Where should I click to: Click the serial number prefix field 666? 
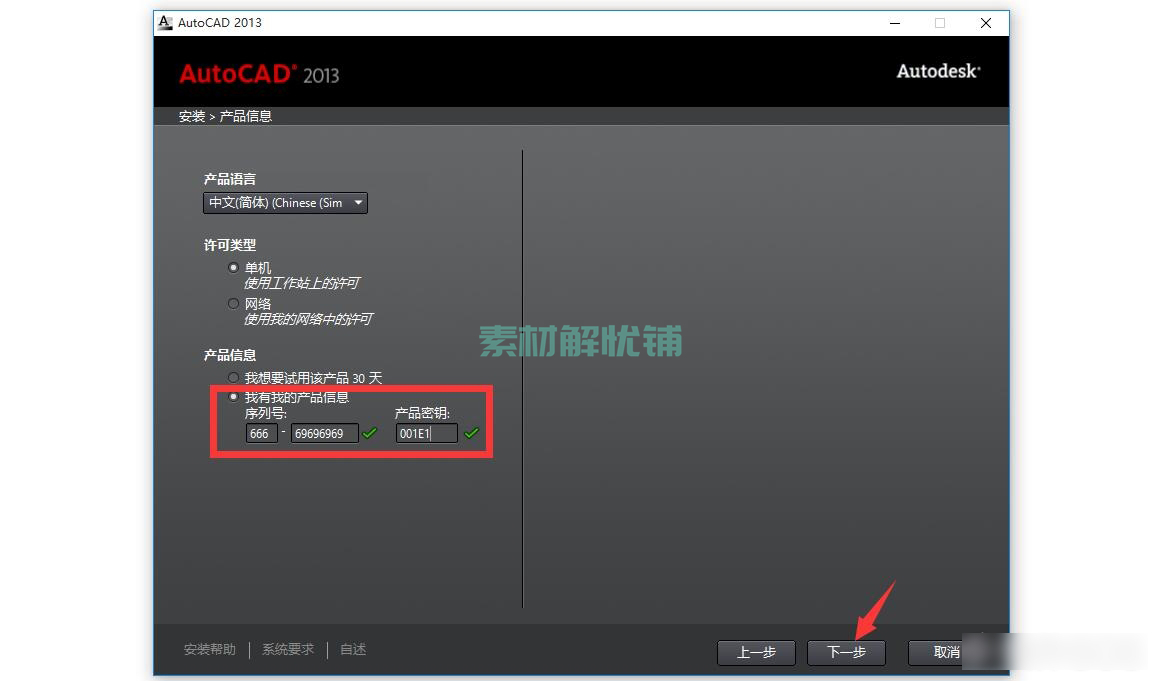tap(261, 433)
